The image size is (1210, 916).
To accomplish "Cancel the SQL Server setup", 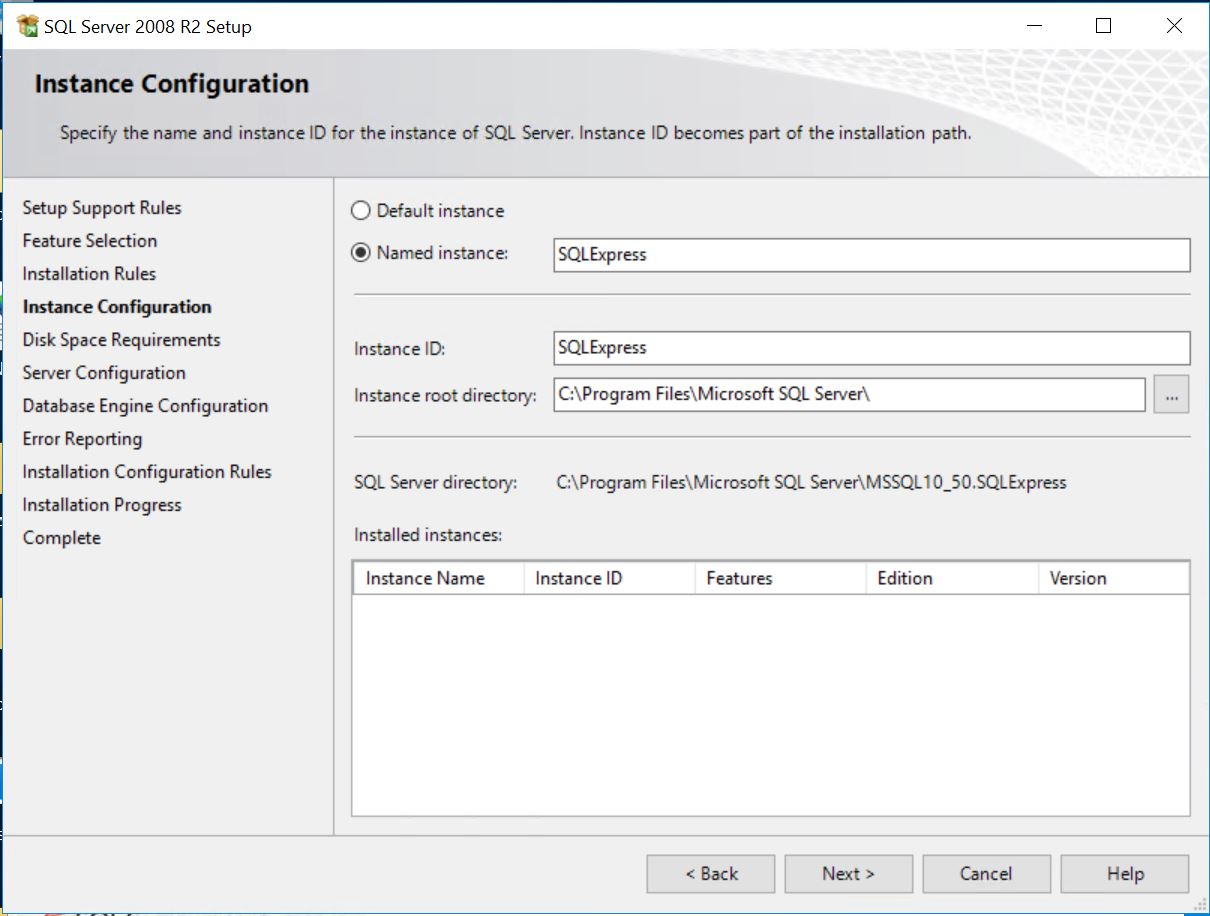I will [x=986, y=874].
